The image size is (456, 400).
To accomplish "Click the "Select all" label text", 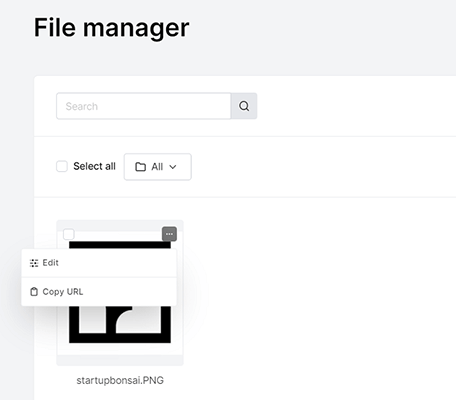I will 94,166.
